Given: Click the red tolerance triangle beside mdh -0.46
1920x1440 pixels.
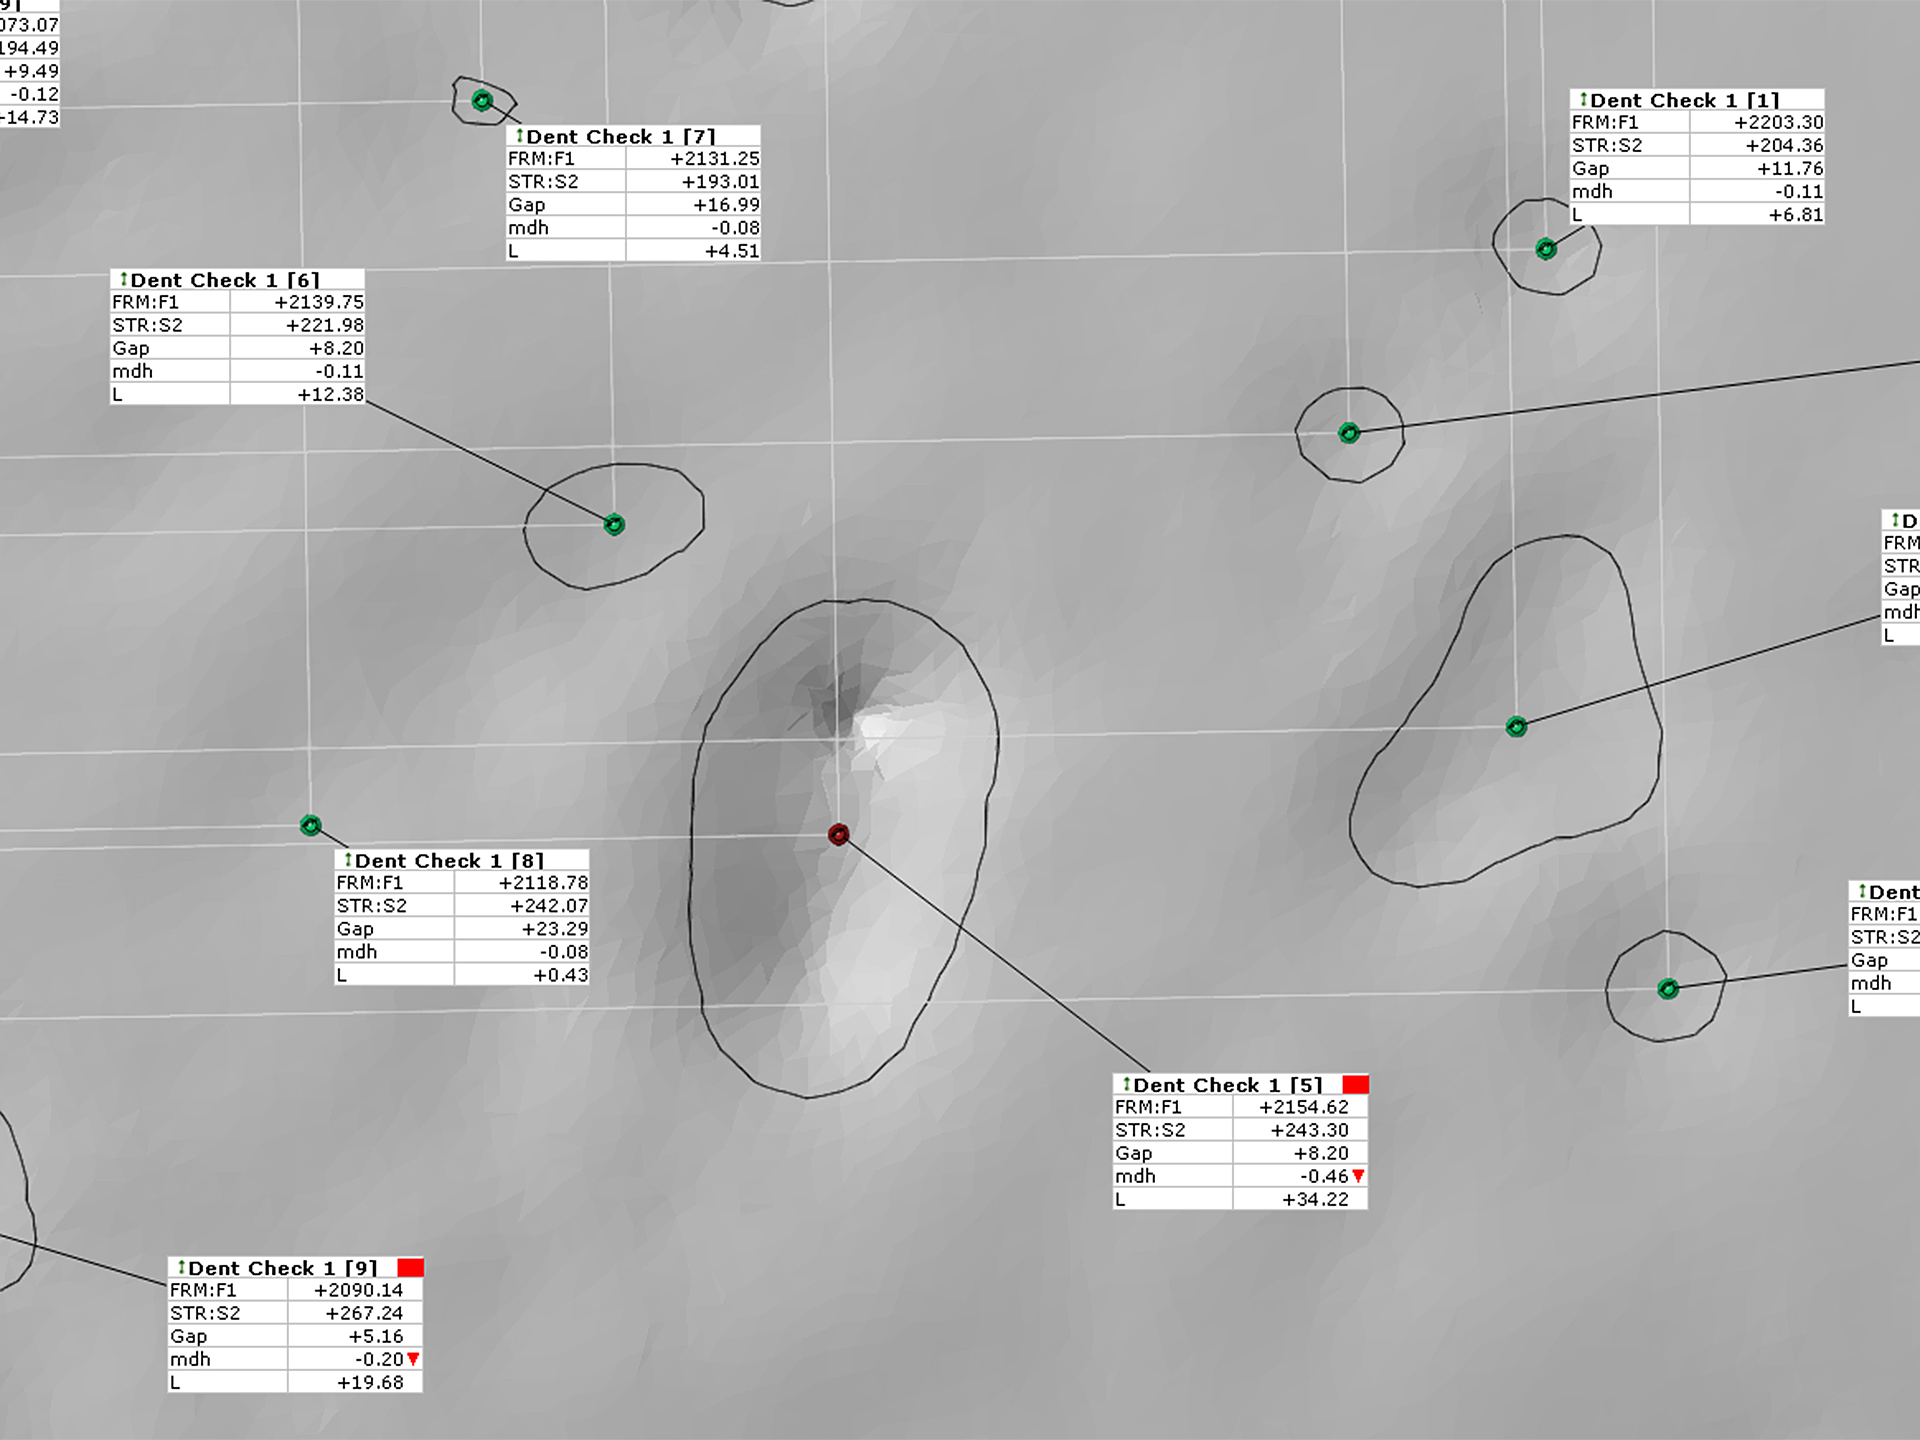Looking at the screenshot, I should pyautogui.click(x=1357, y=1176).
